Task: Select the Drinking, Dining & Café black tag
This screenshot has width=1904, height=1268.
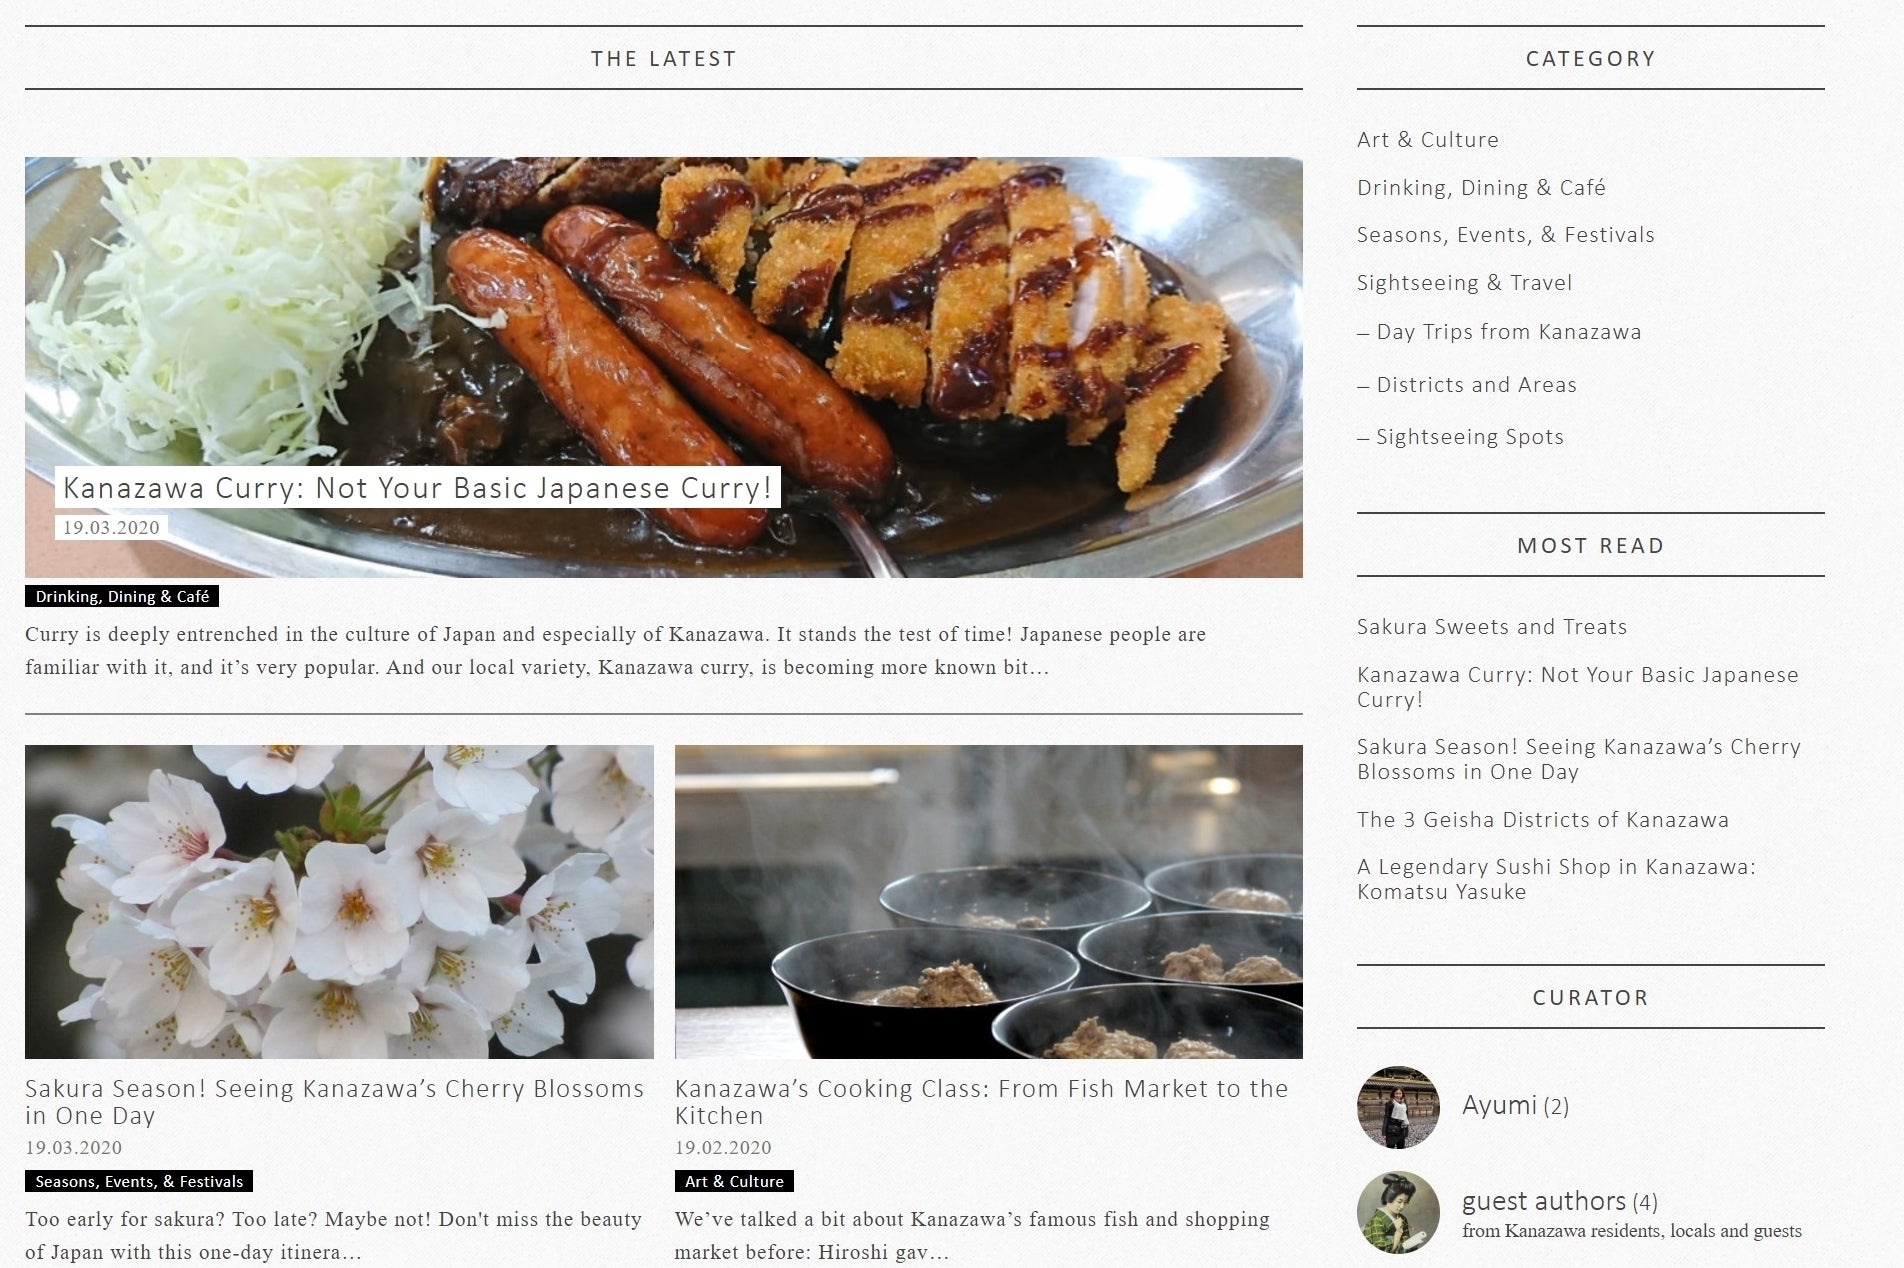Action: click(x=122, y=597)
